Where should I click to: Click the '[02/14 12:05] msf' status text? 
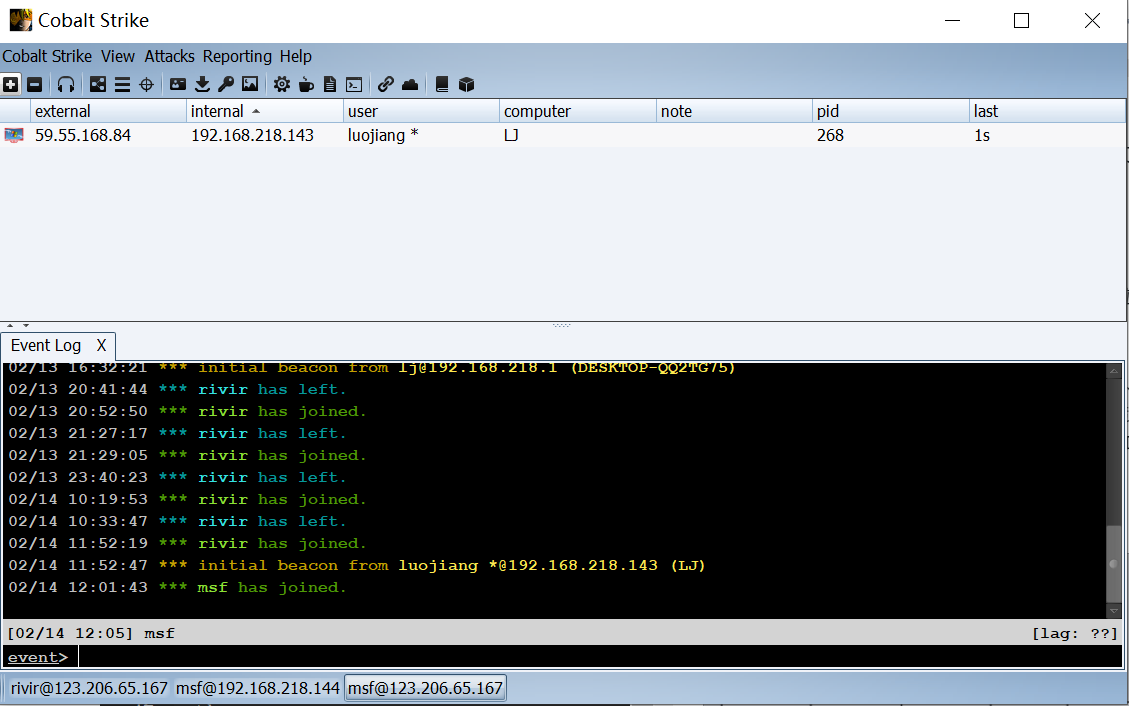coord(91,633)
